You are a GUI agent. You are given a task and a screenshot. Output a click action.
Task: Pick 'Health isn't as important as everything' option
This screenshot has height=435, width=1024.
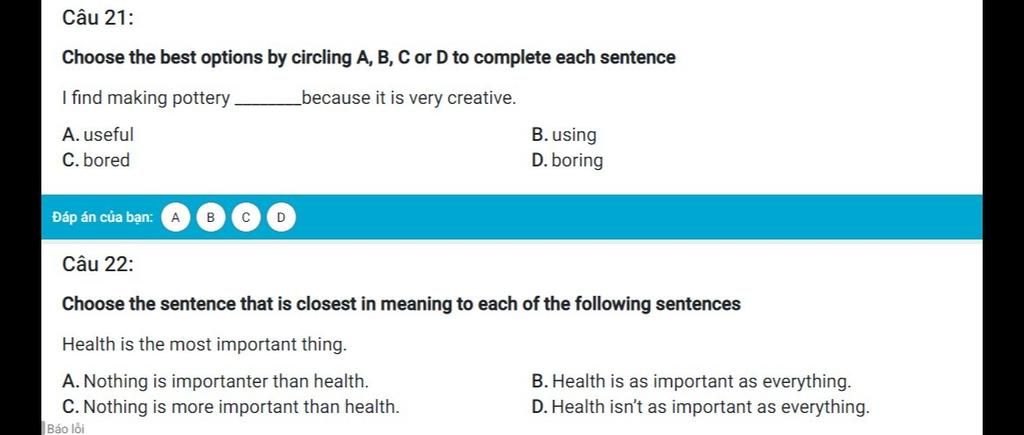(701, 407)
